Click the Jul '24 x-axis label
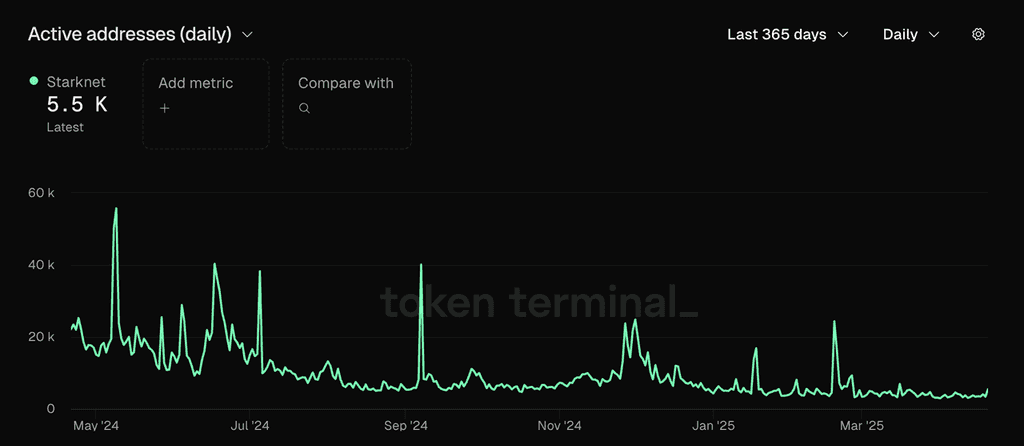This screenshot has height=446, width=1024. [250, 426]
